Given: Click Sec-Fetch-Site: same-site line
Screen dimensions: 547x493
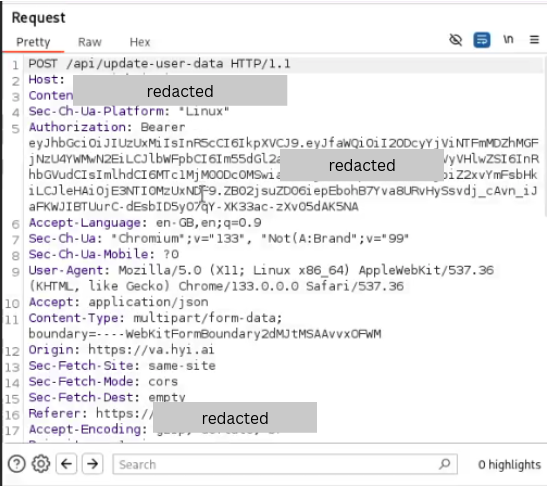Looking at the screenshot, I should (122, 366).
